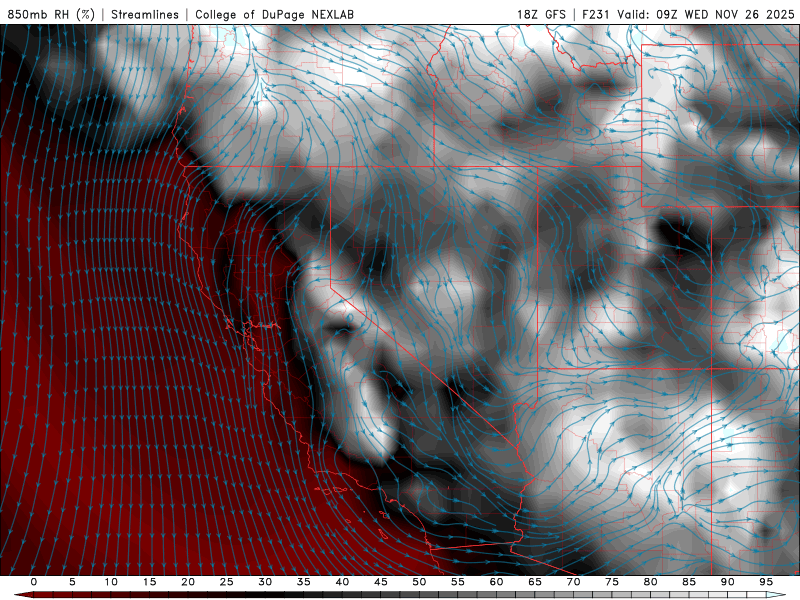Viewport: 800px width, 600px height.
Task: Click the '25' value on color scale
Action: pos(227,582)
